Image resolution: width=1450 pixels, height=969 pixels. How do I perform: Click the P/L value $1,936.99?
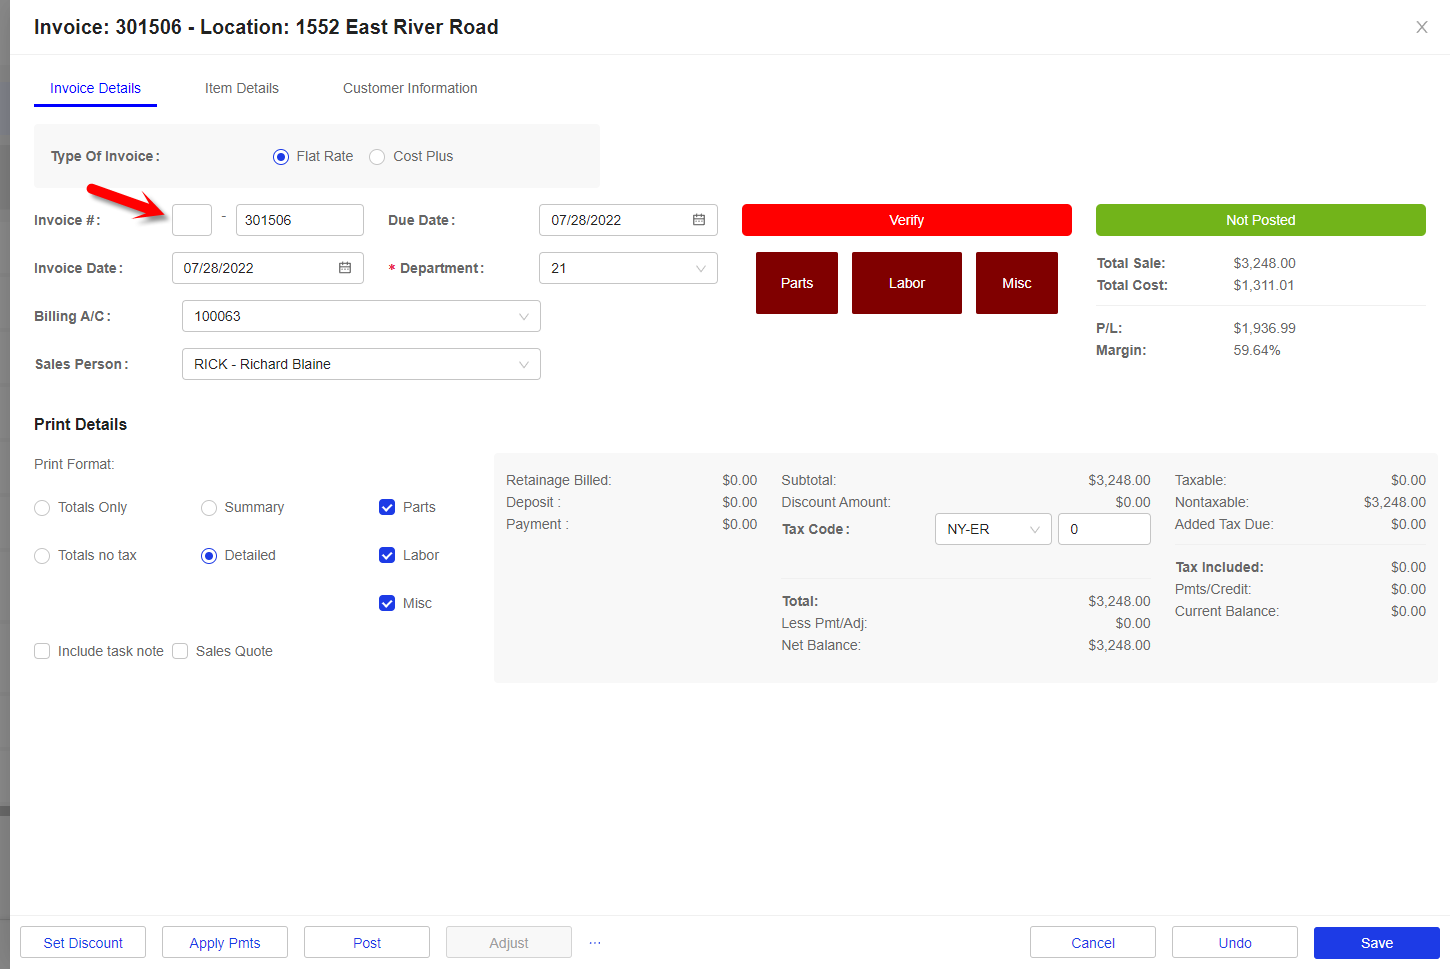click(x=1264, y=328)
